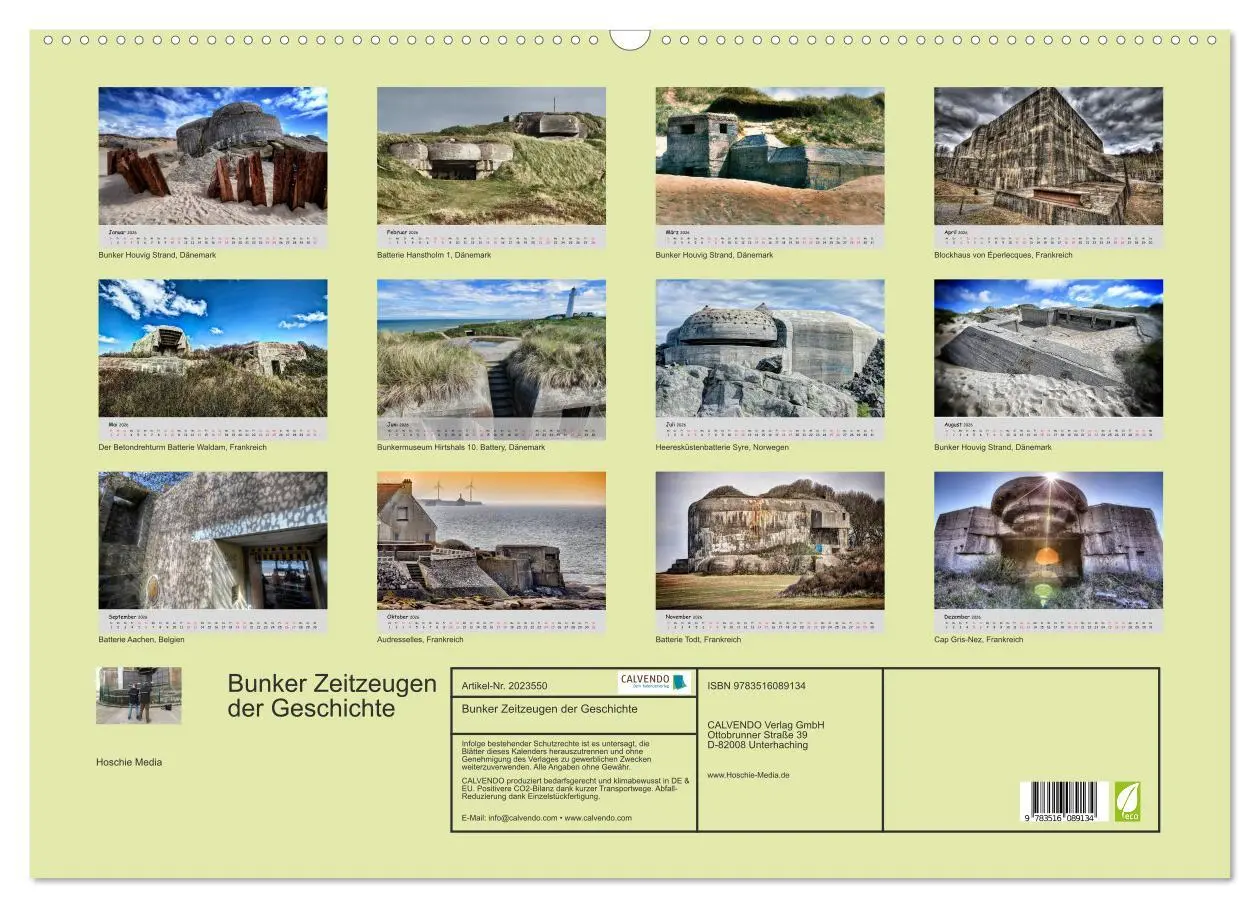Click caption 'Batterie Aachen, Belgien'
The image size is (1260, 908).
[141, 639]
